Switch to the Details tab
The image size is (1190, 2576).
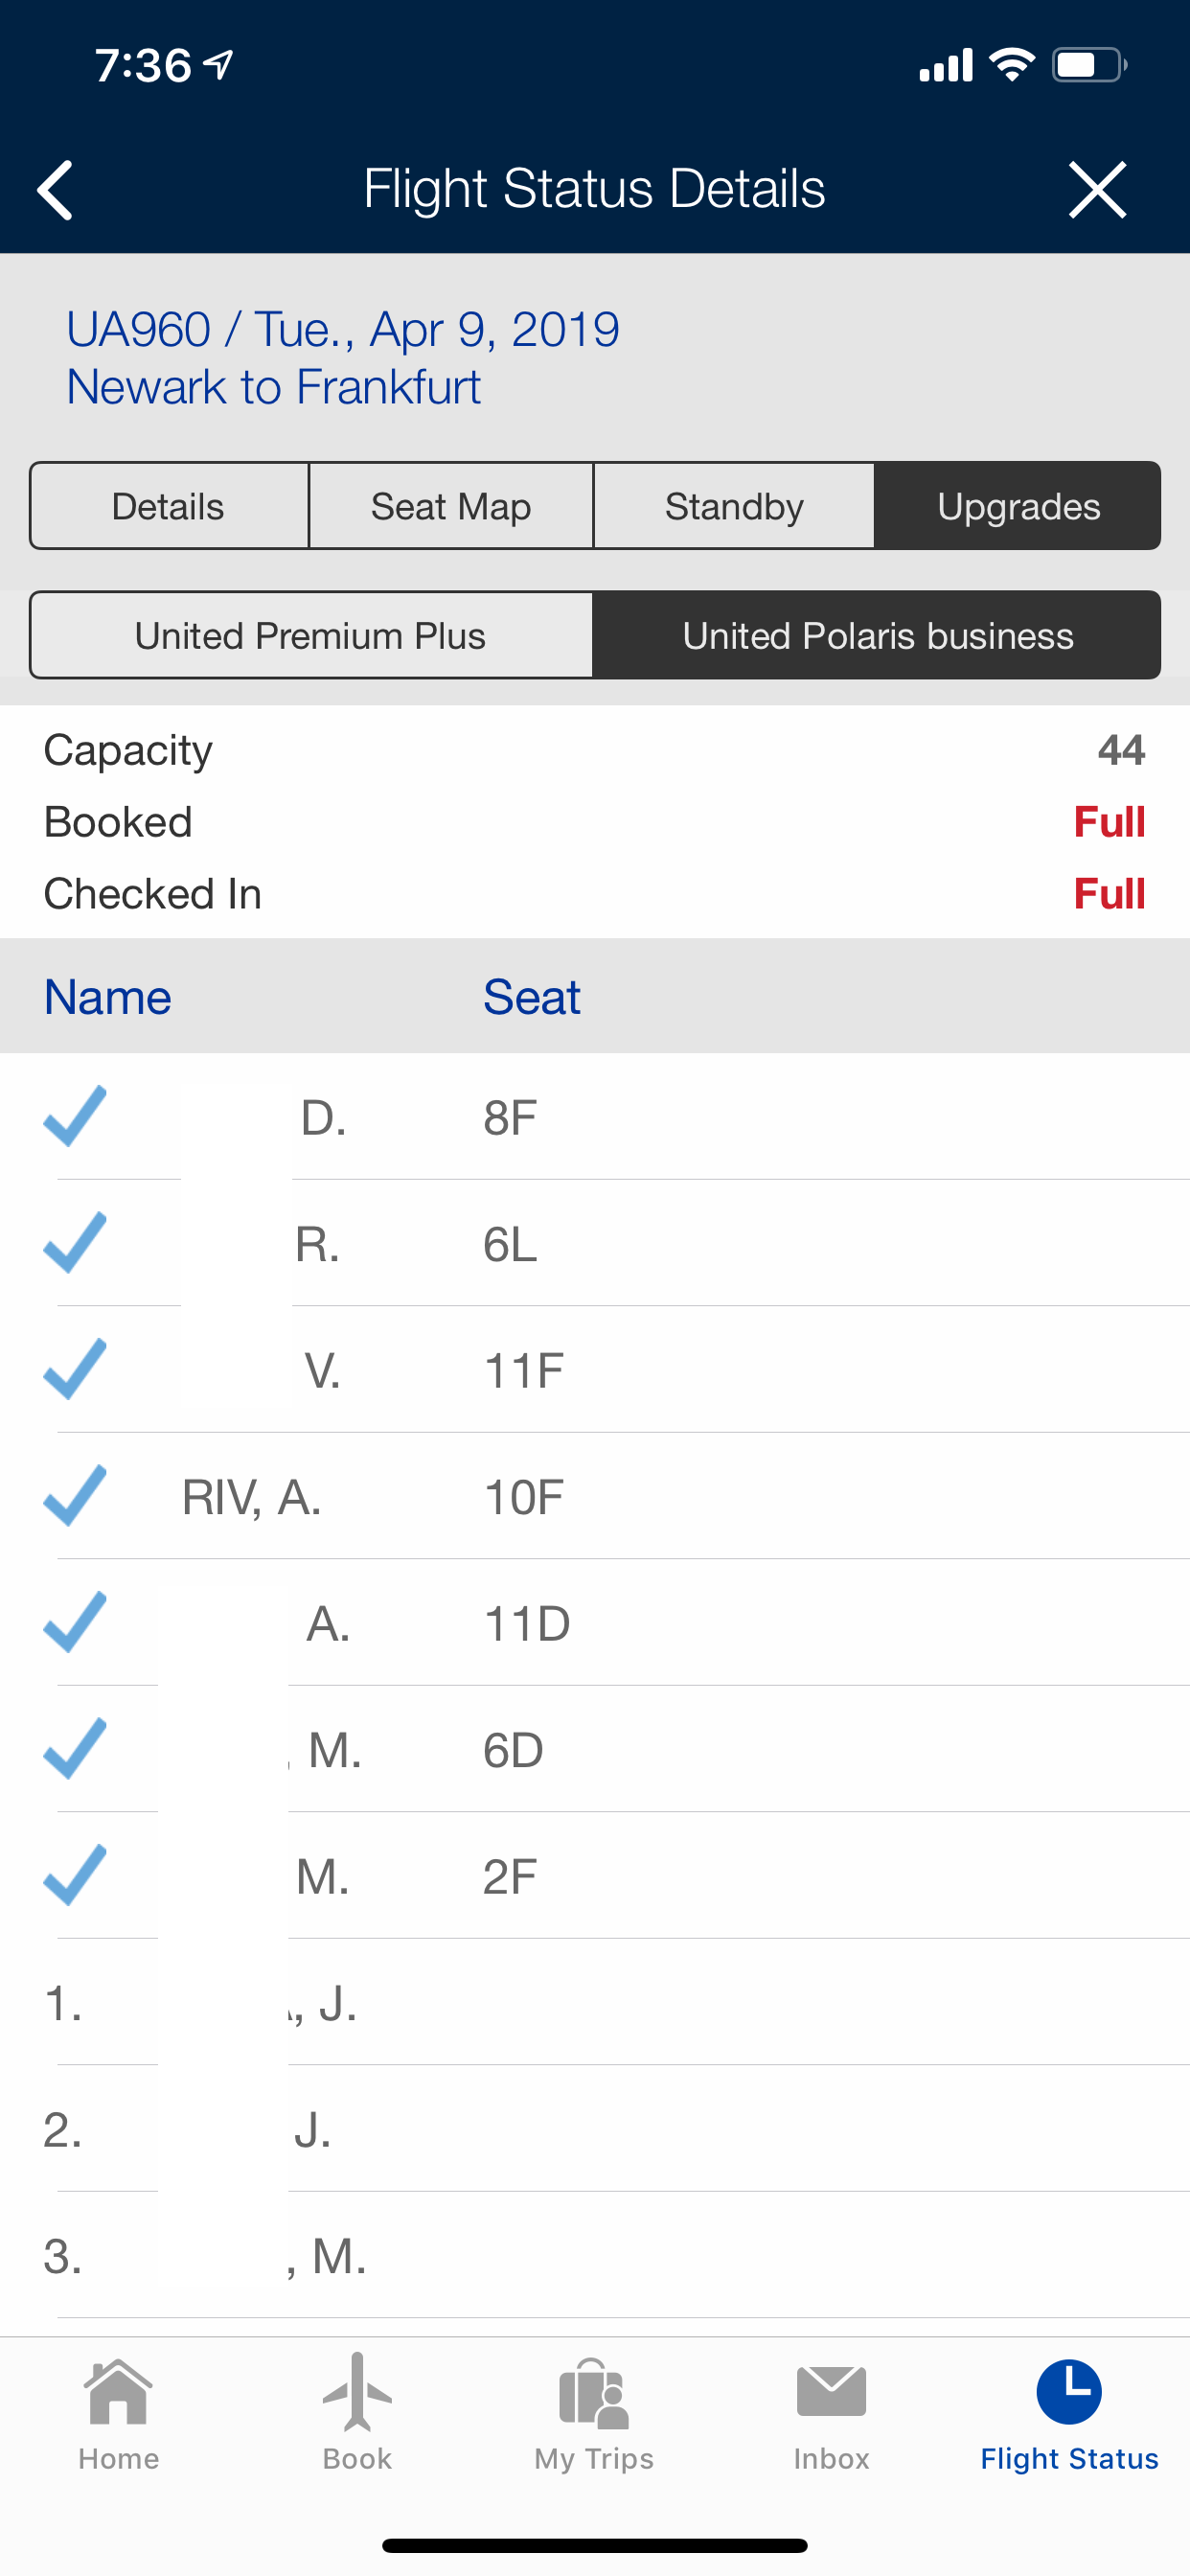tap(168, 506)
